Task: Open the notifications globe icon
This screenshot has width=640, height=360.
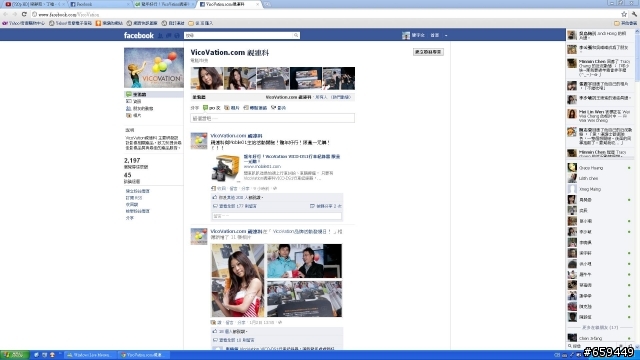Action: click(177, 36)
